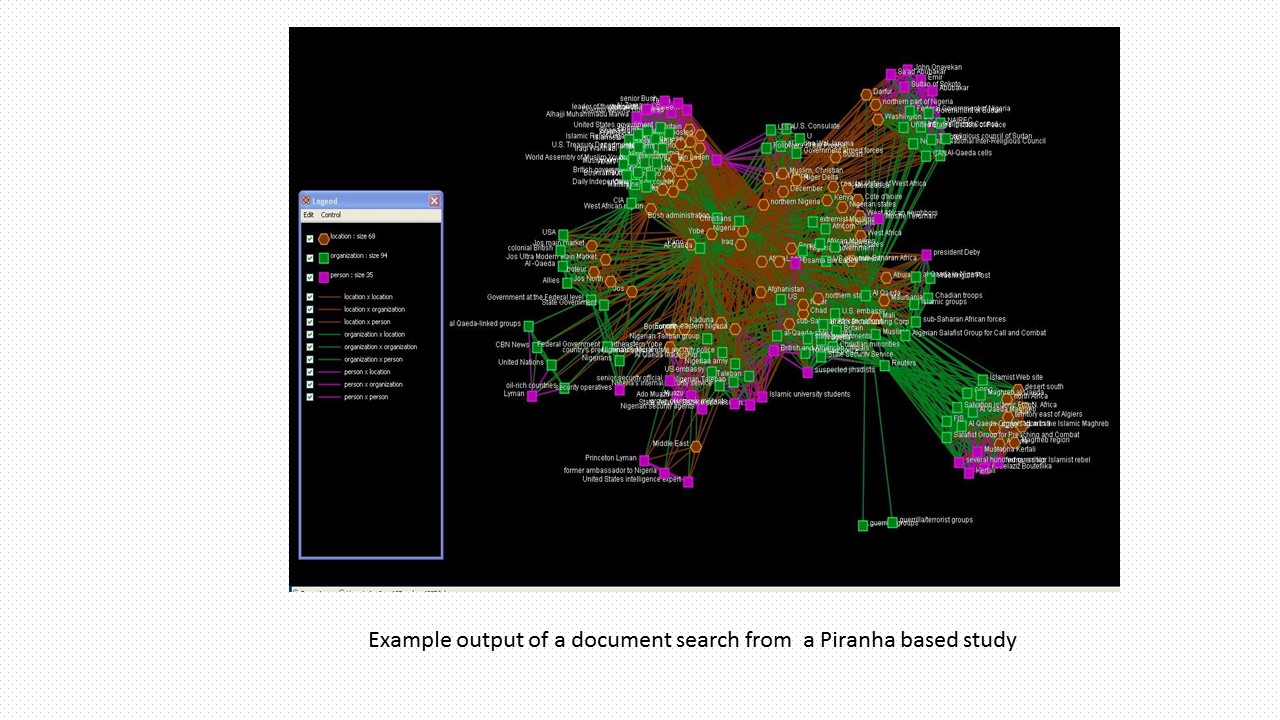Click the 'Afghanistan' location hexagon
This screenshot has width=1280, height=720.
(x=761, y=292)
